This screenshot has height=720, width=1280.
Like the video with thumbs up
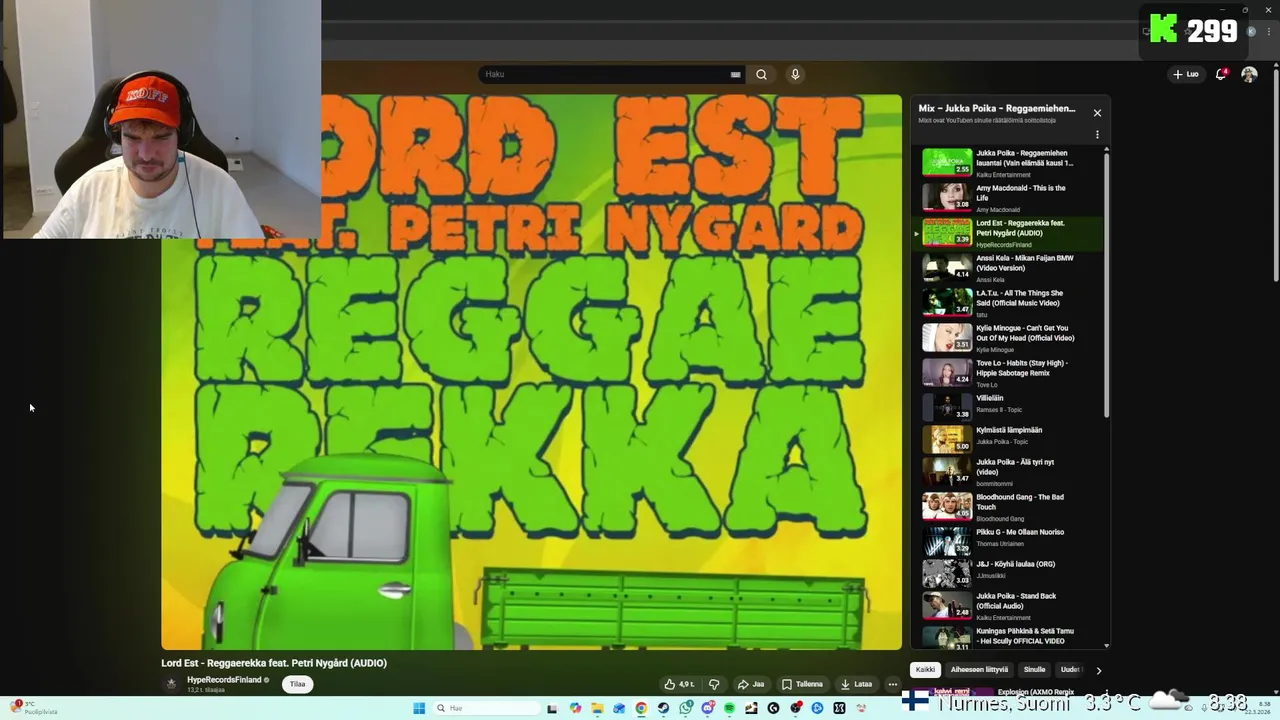(x=679, y=684)
